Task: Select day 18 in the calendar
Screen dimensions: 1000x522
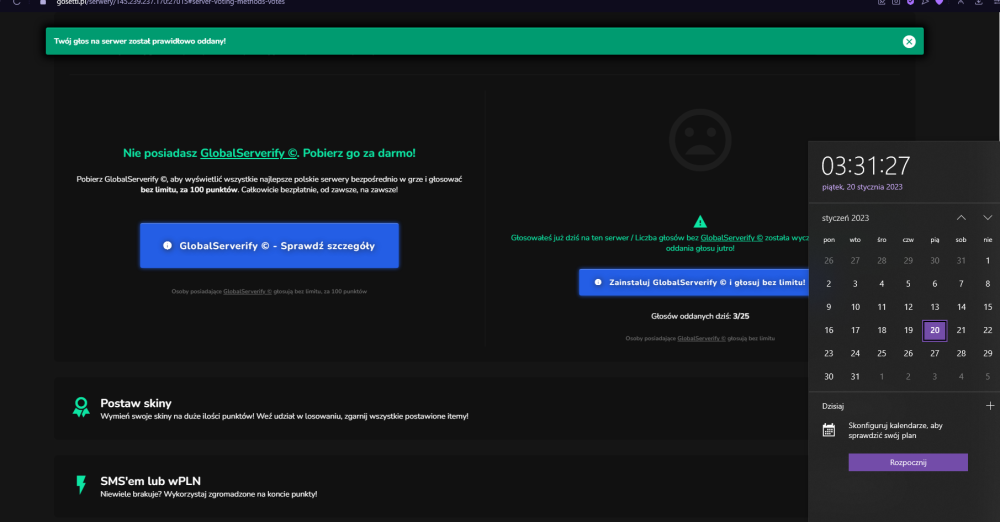Action: (x=881, y=330)
